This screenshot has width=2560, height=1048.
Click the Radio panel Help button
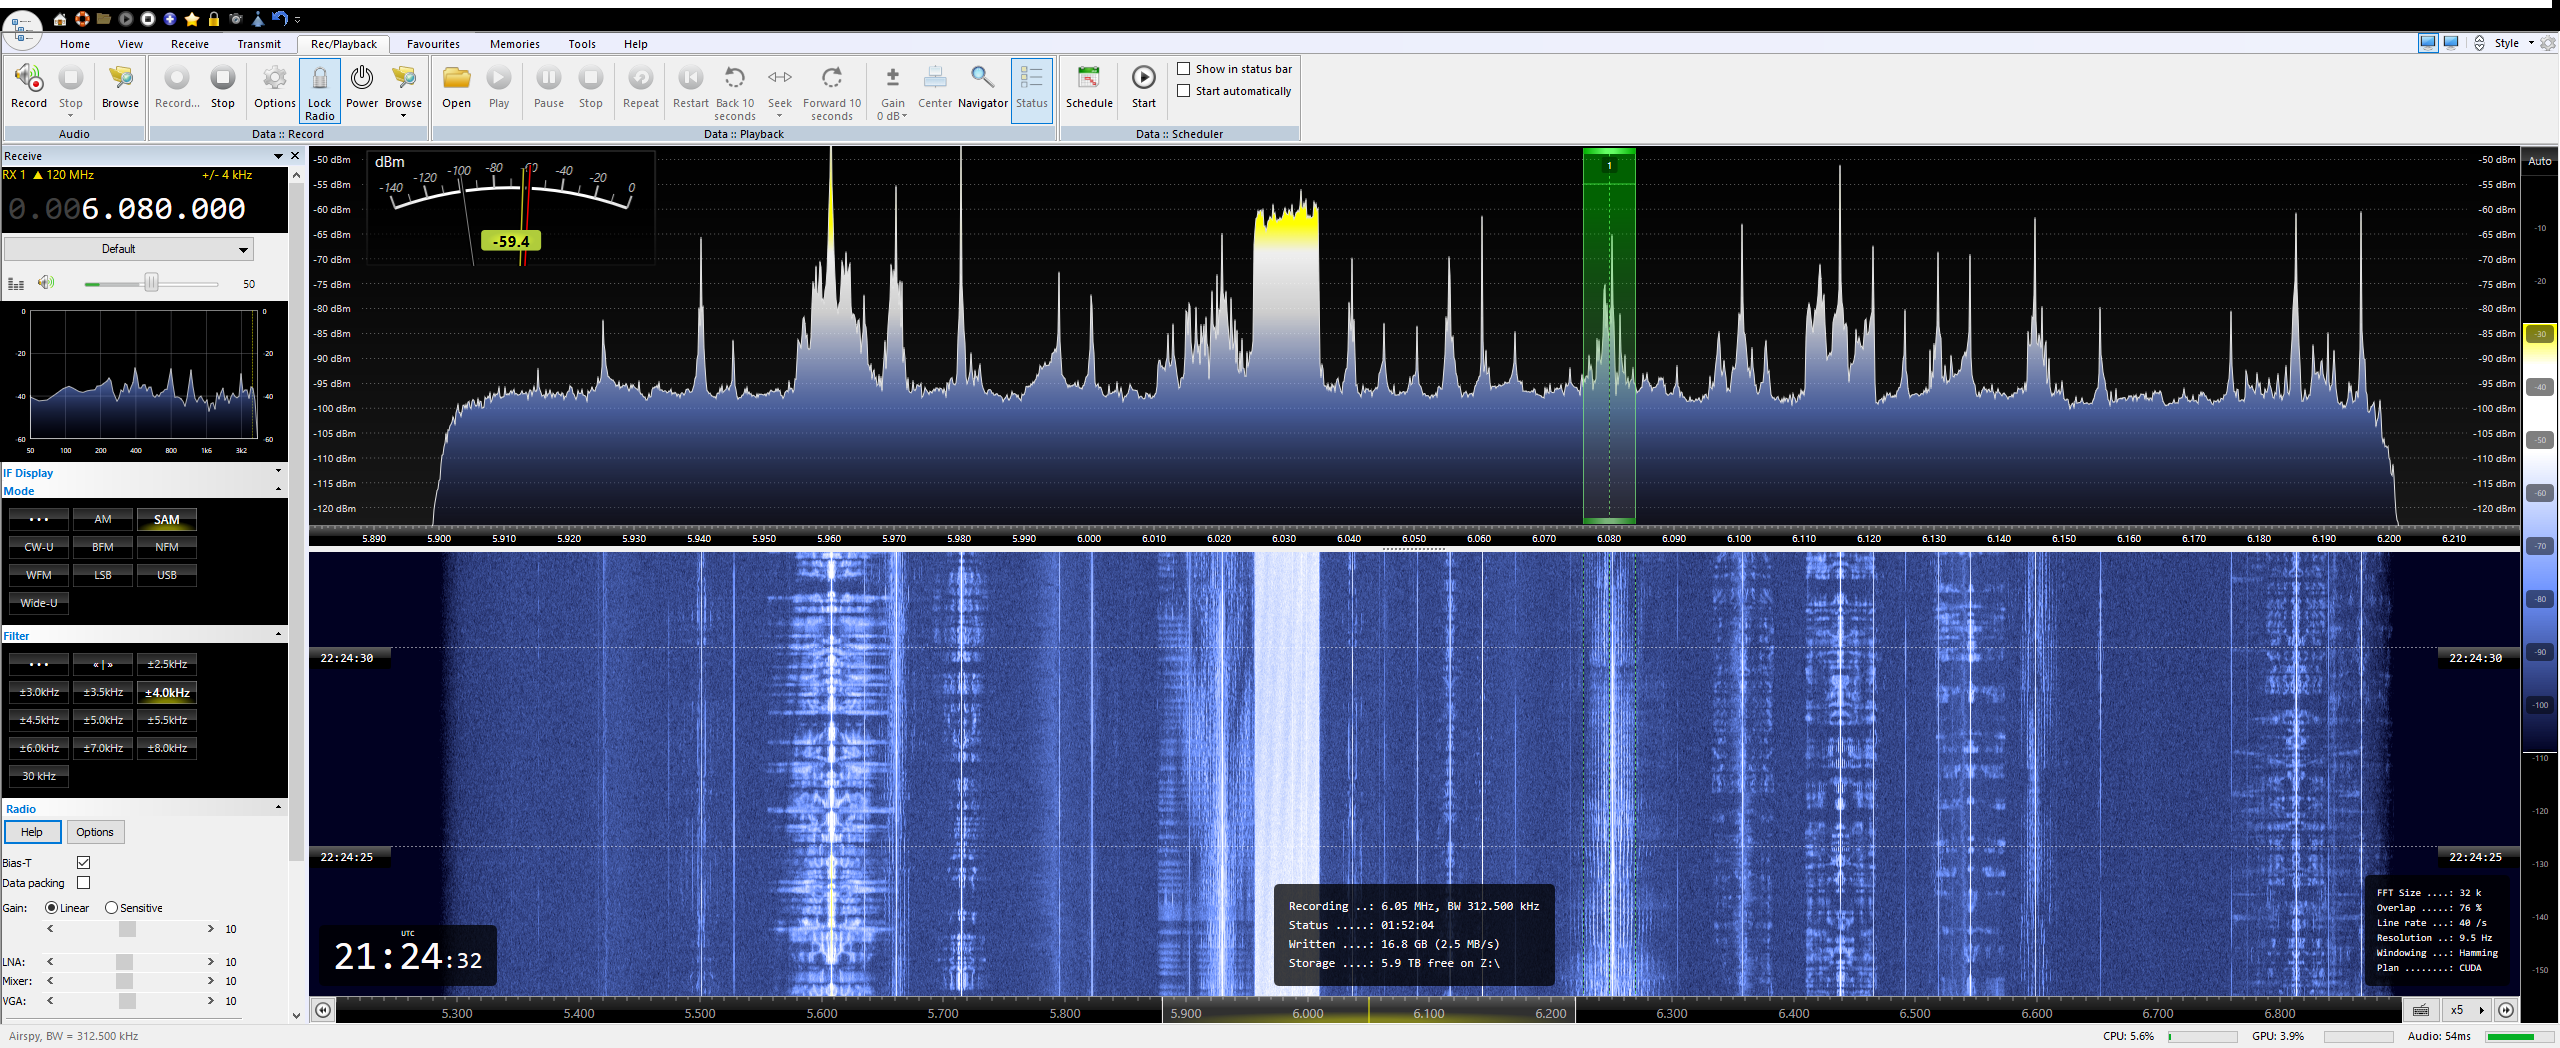pyautogui.click(x=33, y=832)
